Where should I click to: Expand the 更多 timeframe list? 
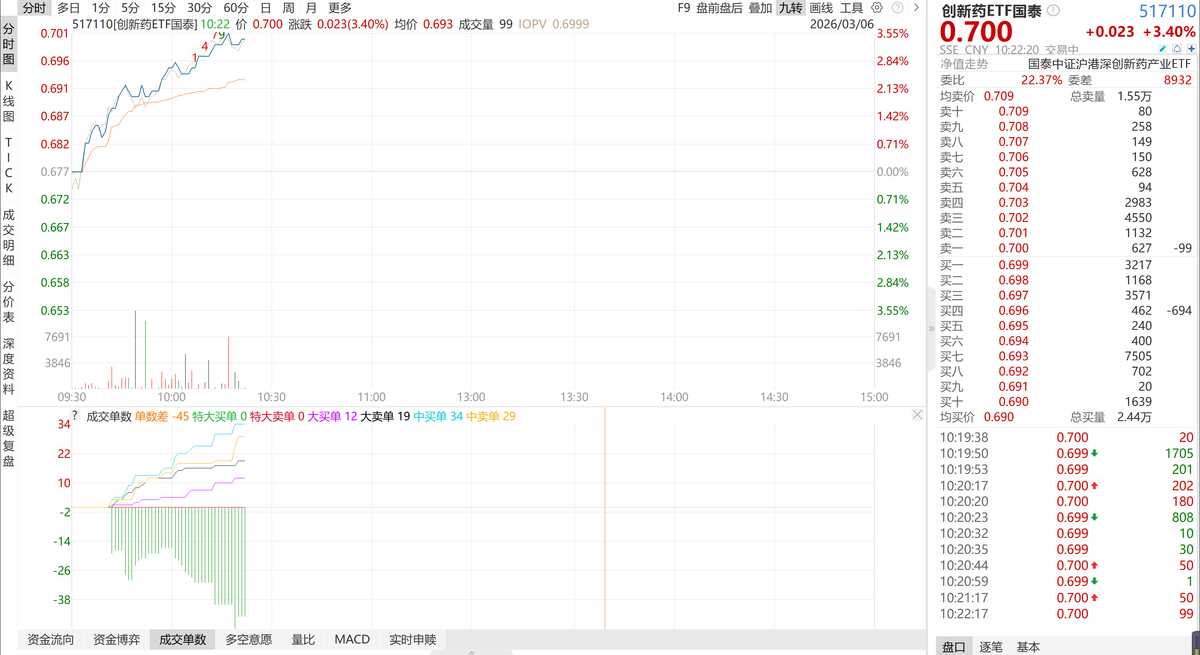340,8
